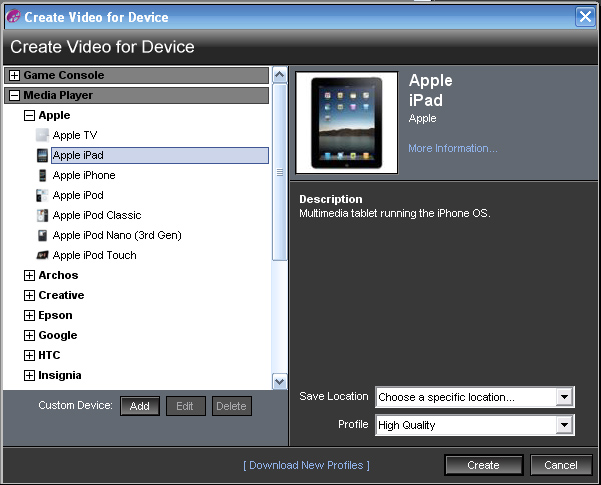Click the Apple iPad device icon
Viewport: 601px width, 485px height.
pos(42,155)
